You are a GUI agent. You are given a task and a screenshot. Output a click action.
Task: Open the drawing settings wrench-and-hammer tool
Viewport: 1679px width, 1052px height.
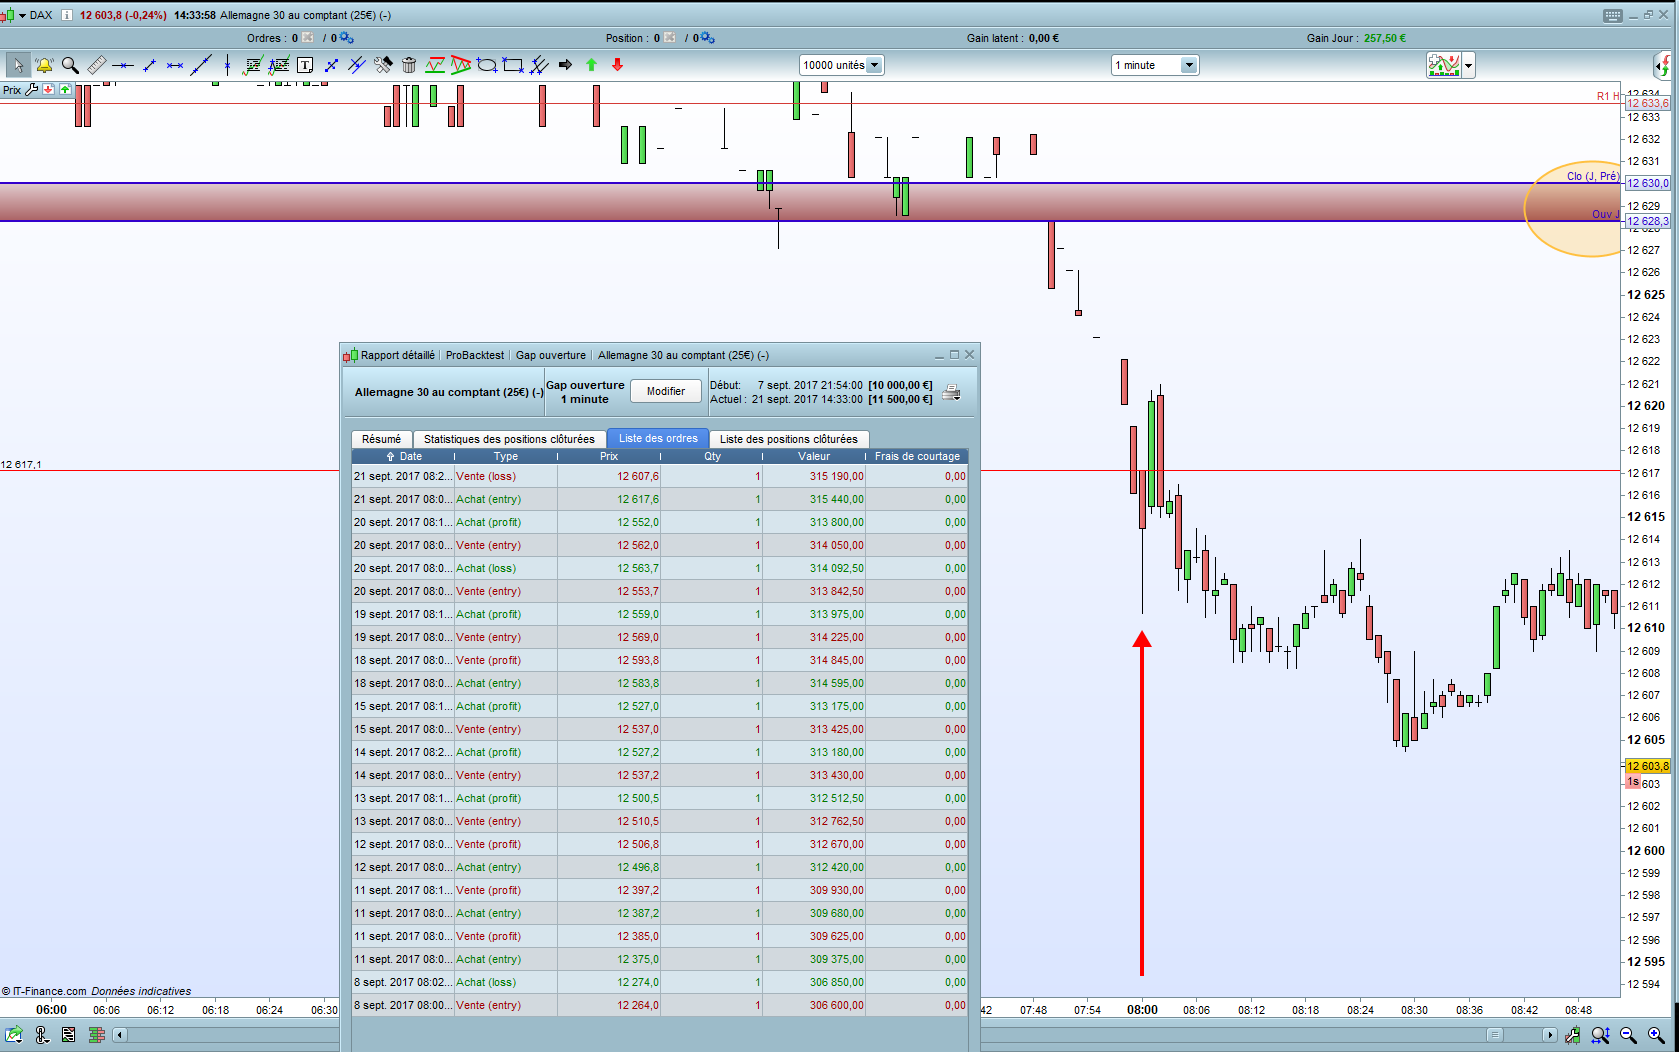coord(383,65)
